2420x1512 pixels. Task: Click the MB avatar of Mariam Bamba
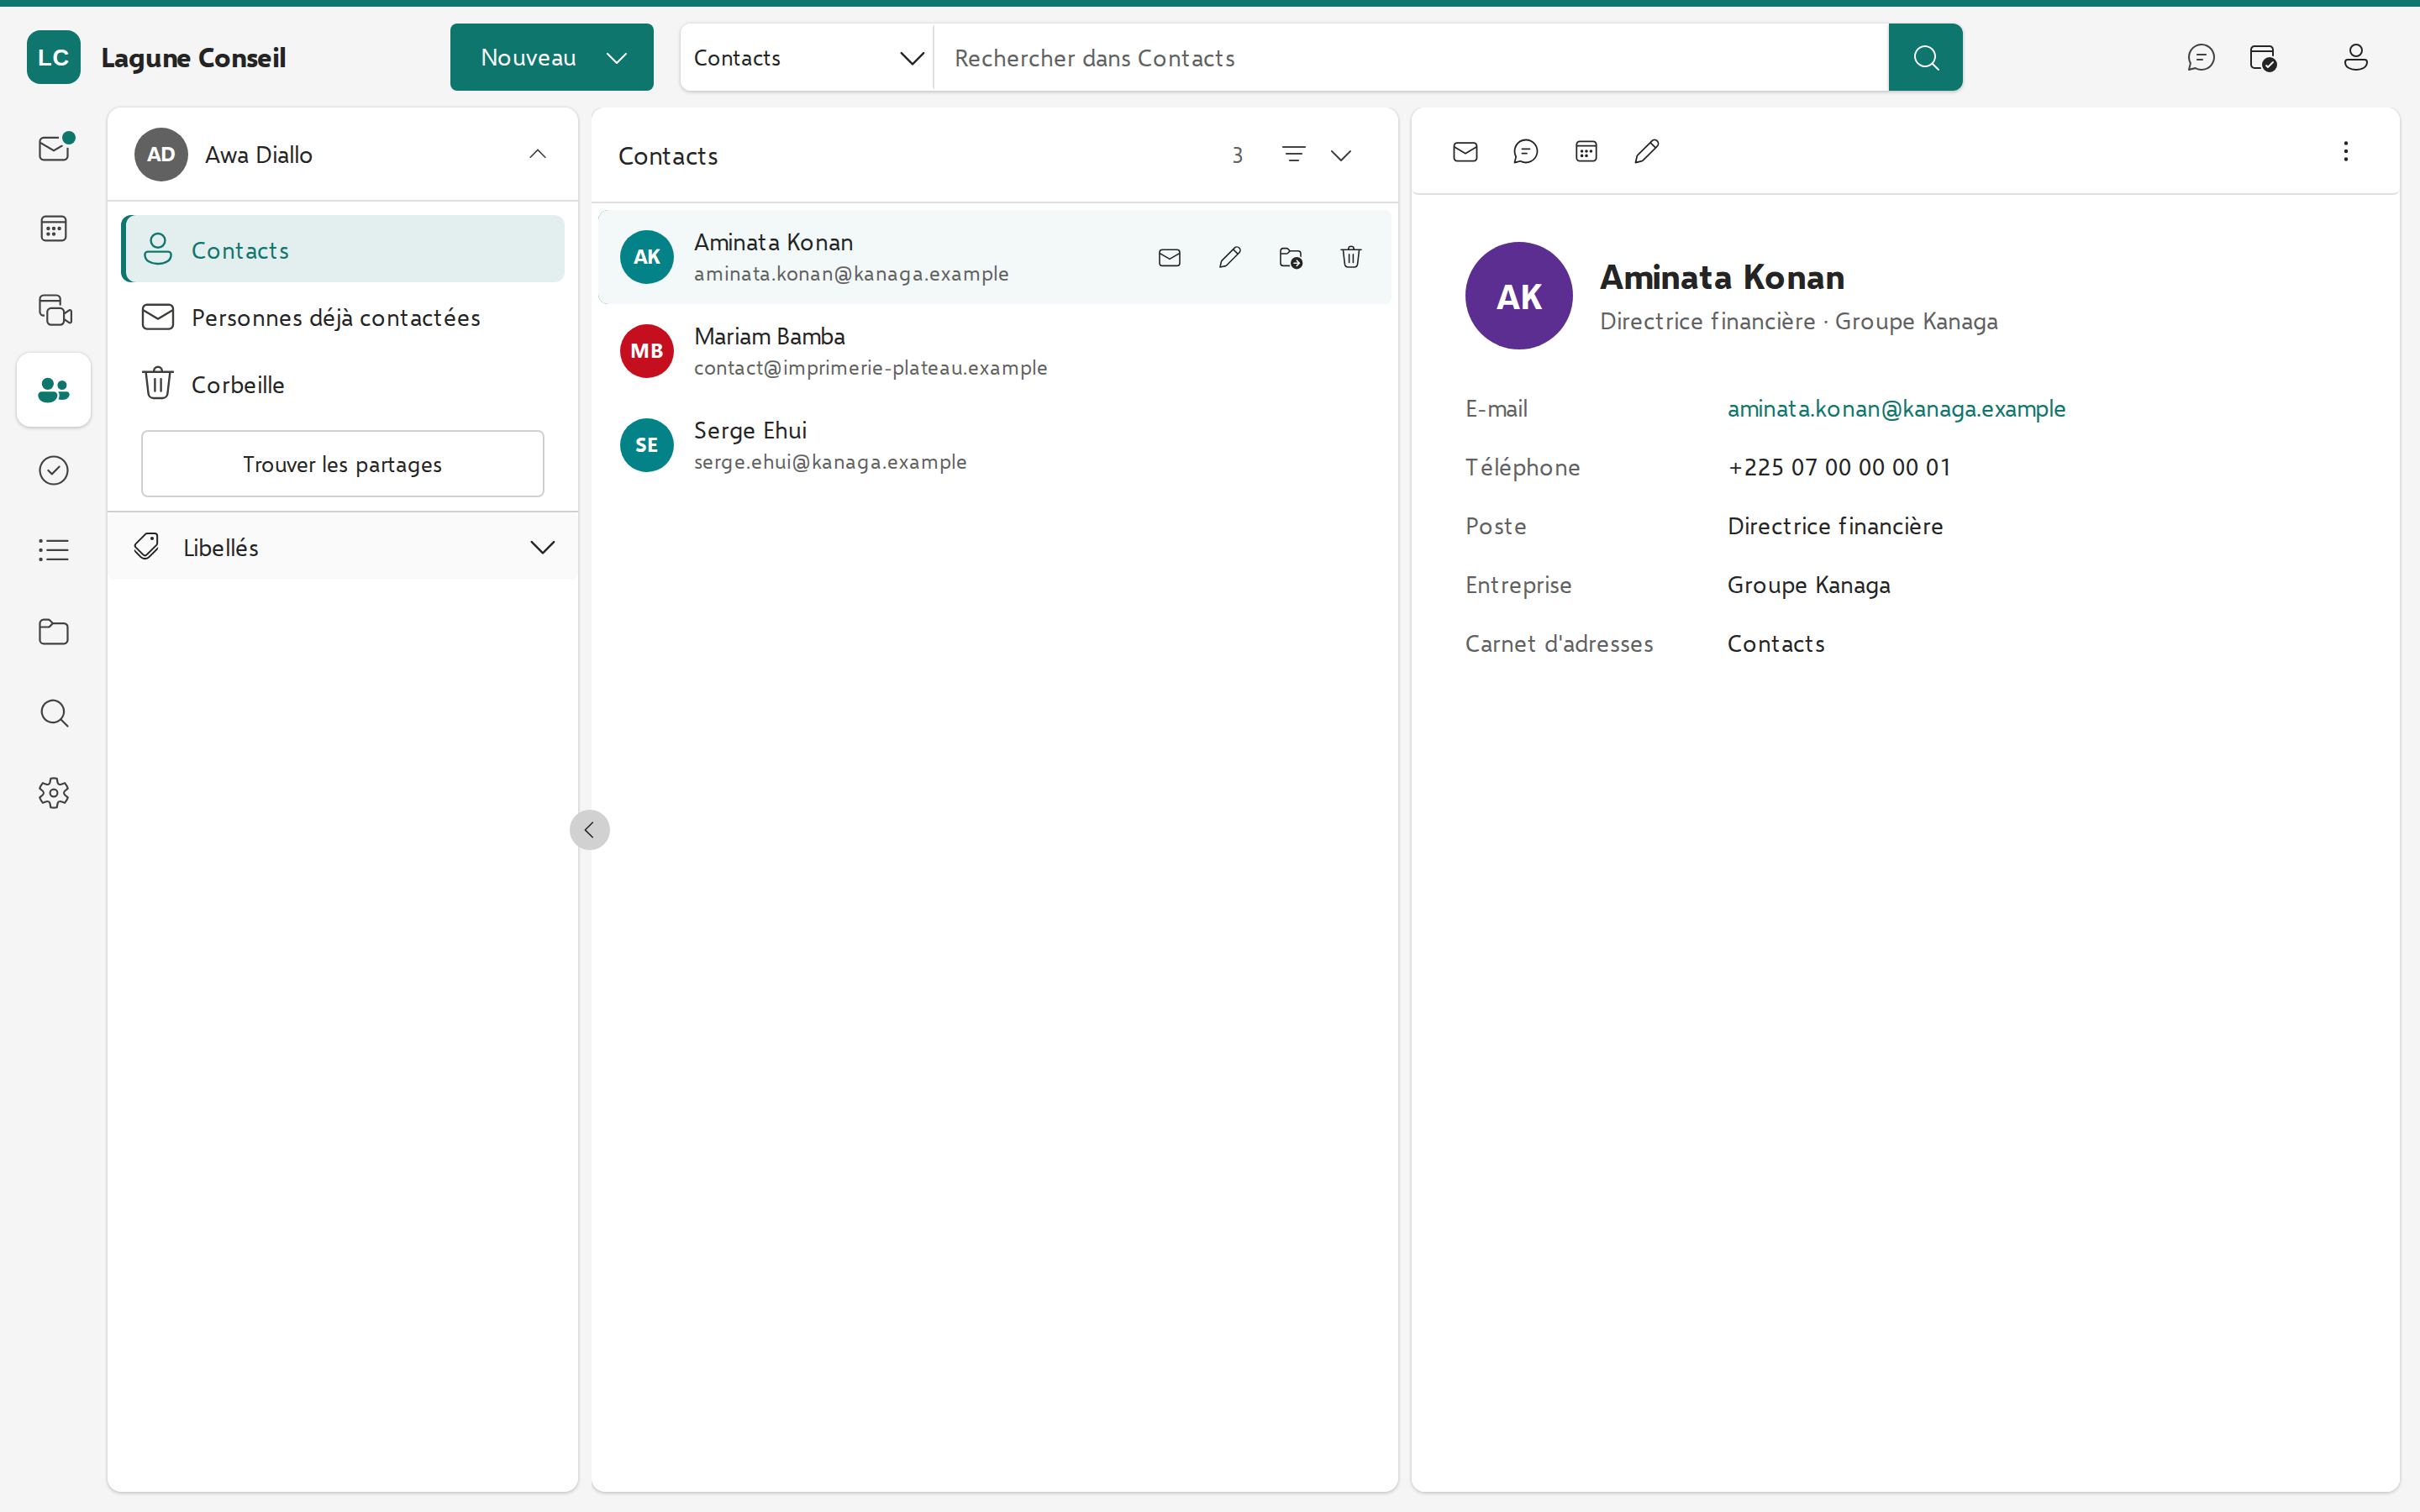pyautogui.click(x=646, y=351)
